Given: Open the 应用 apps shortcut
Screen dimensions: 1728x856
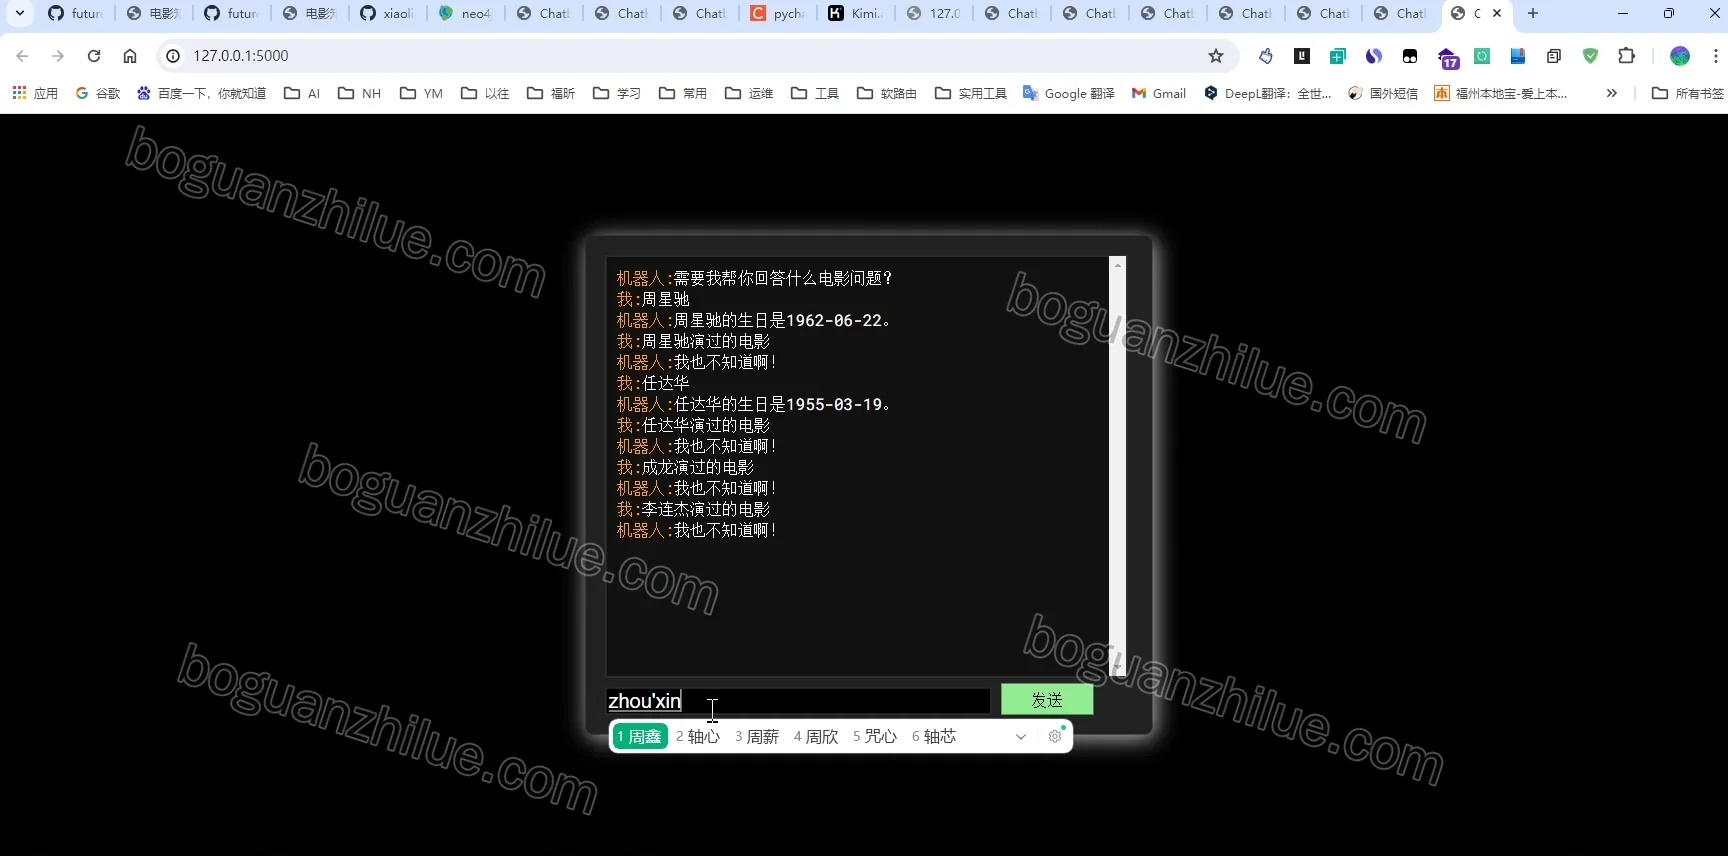Looking at the screenshot, I should point(35,93).
